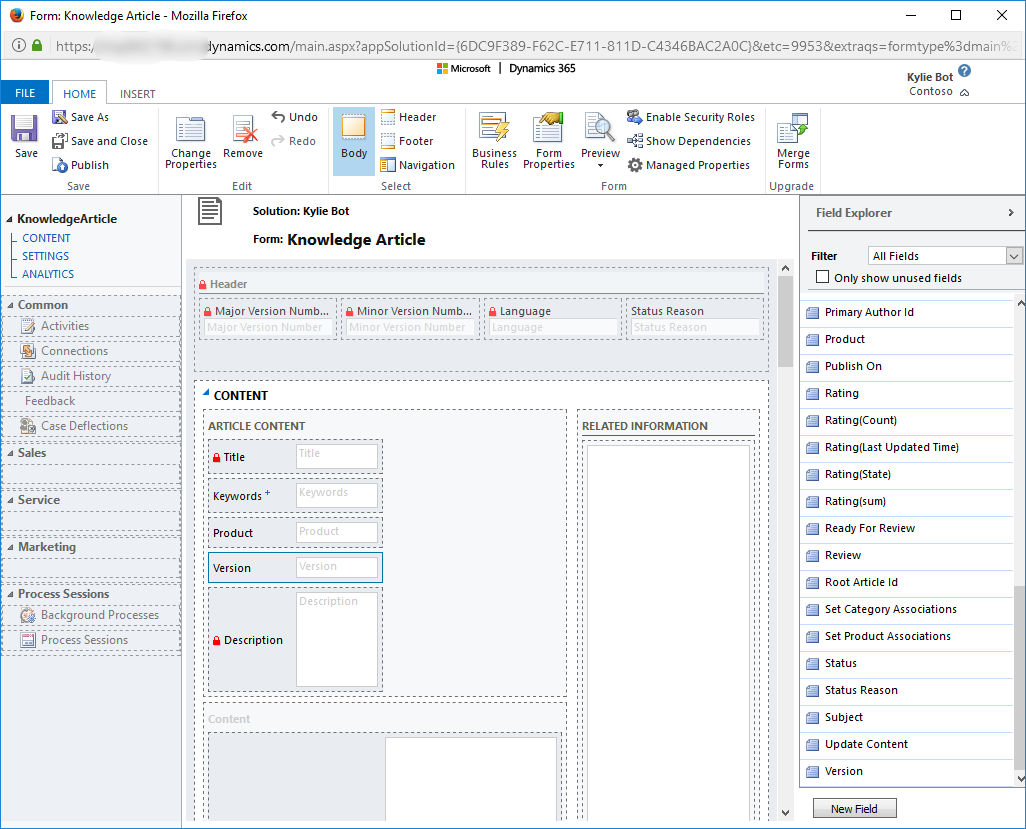Click scroll-down arrow of form canvas
The width and height of the screenshot is (1026, 829).
(785, 813)
